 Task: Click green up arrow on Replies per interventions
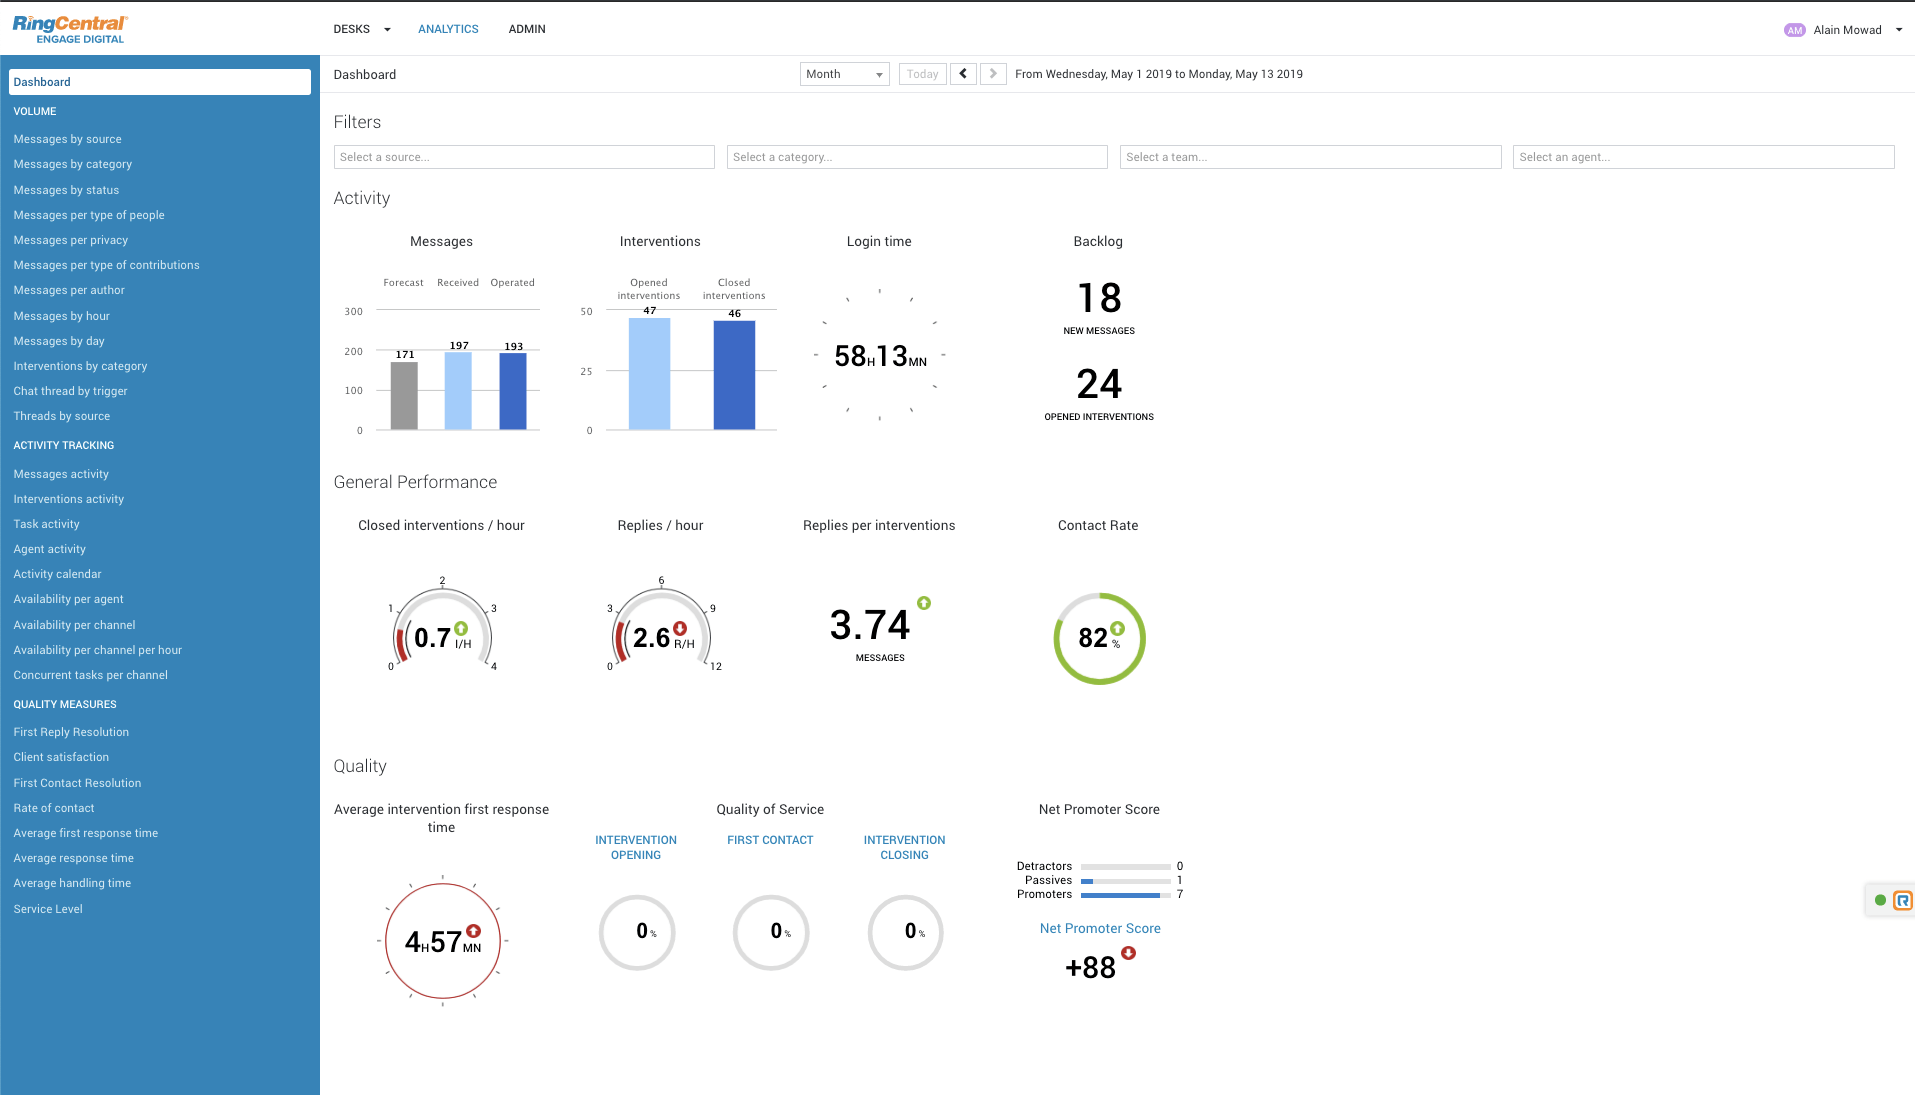point(924,603)
